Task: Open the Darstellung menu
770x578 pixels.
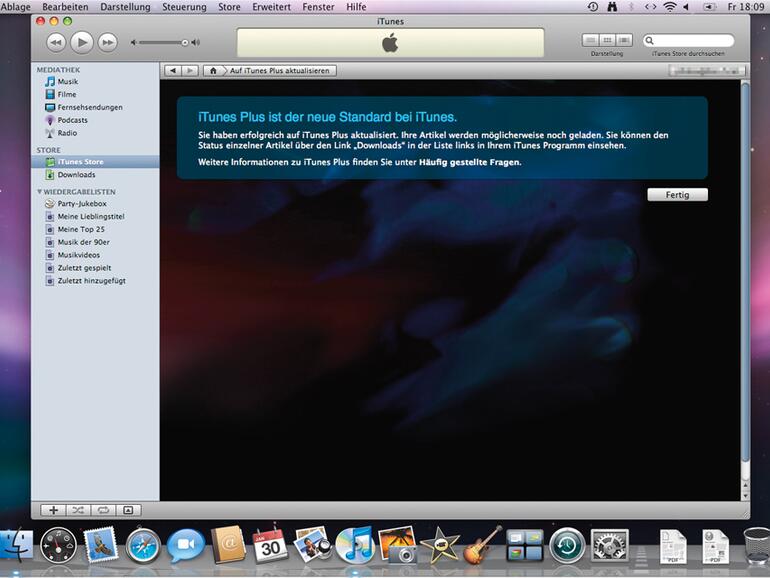Action: 125,7
